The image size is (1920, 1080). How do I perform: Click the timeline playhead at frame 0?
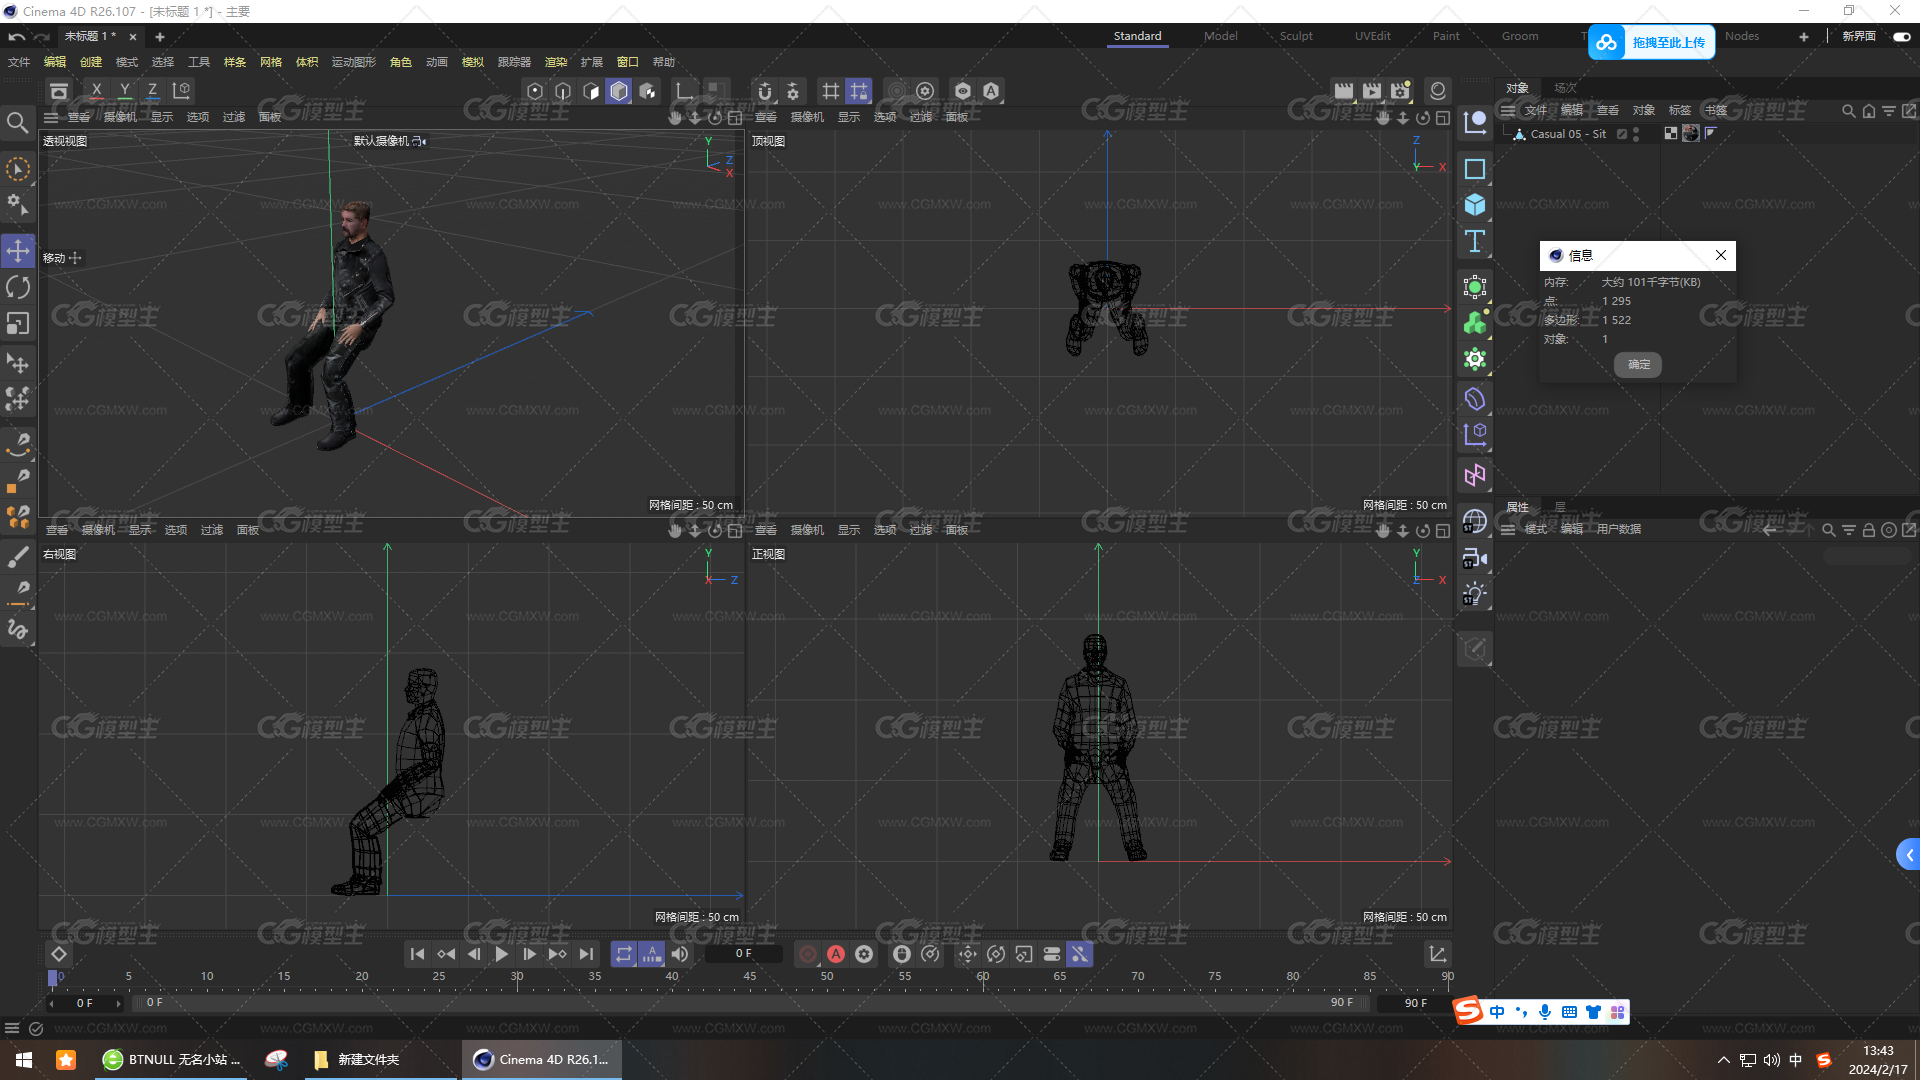coord(53,977)
